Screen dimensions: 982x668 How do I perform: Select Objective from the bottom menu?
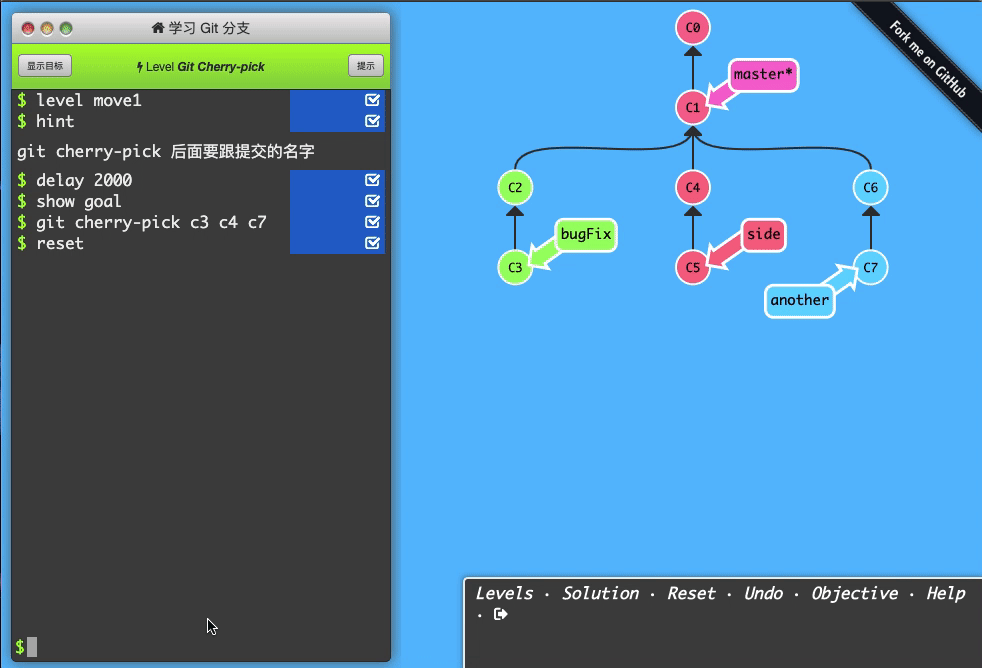[855, 593]
